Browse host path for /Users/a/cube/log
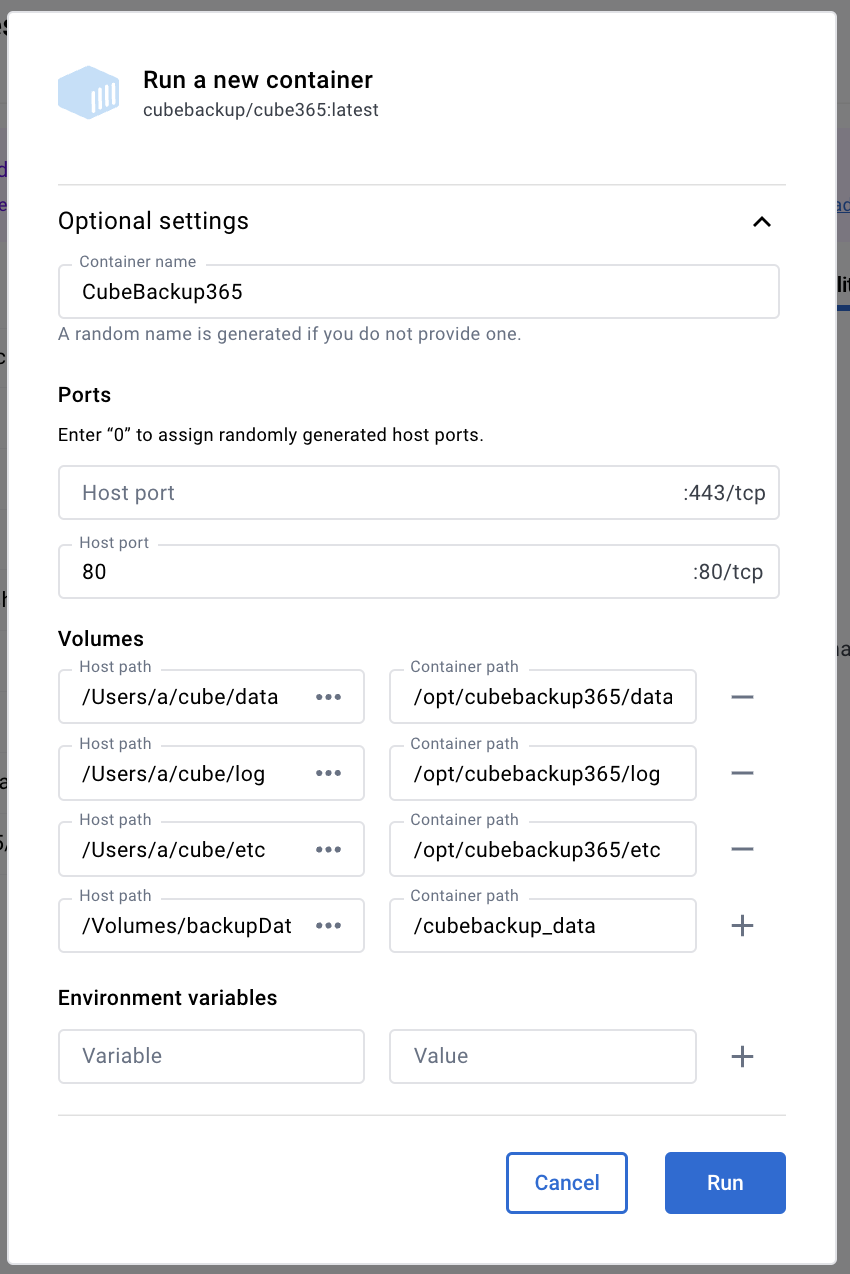The height and width of the screenshot is (1274, 850). pos(329,773)
